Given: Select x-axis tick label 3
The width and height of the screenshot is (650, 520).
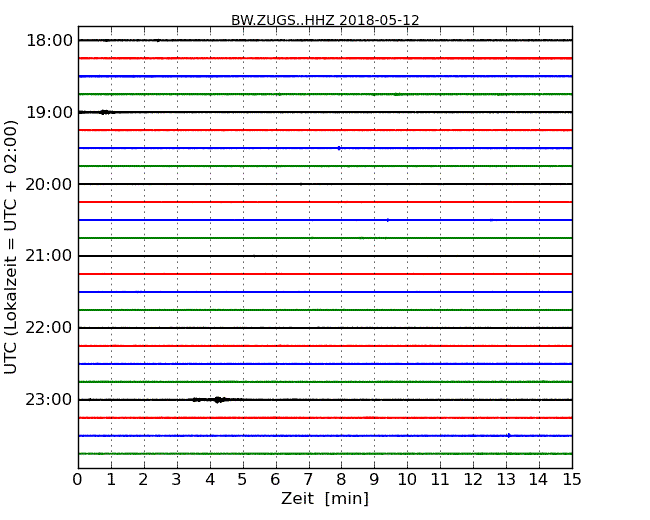Looking at the screenshot, I should coord(177,480).
